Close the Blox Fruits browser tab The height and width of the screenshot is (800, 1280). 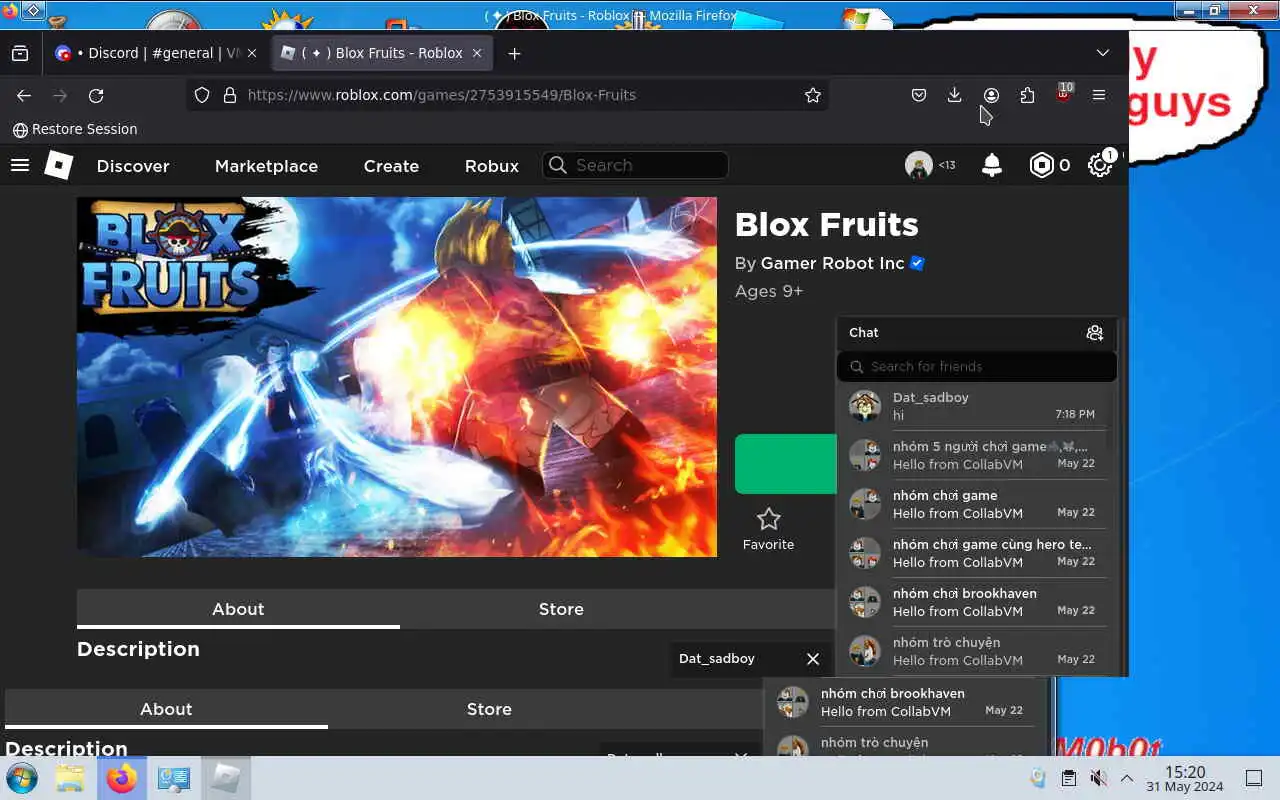tap(479, 53)
